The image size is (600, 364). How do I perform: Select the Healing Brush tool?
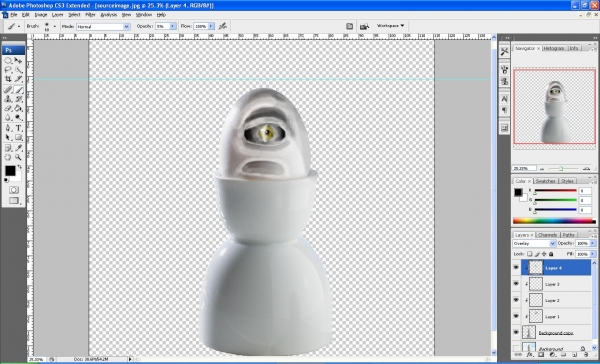pos(8,90)
